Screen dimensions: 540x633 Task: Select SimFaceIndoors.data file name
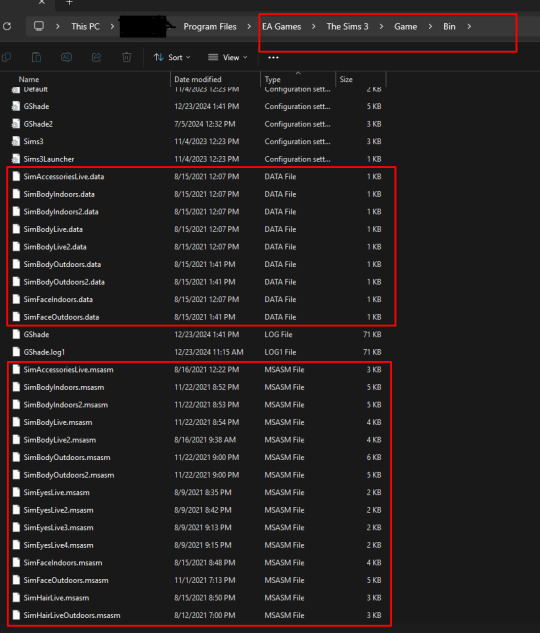click(x=58, y=300)
